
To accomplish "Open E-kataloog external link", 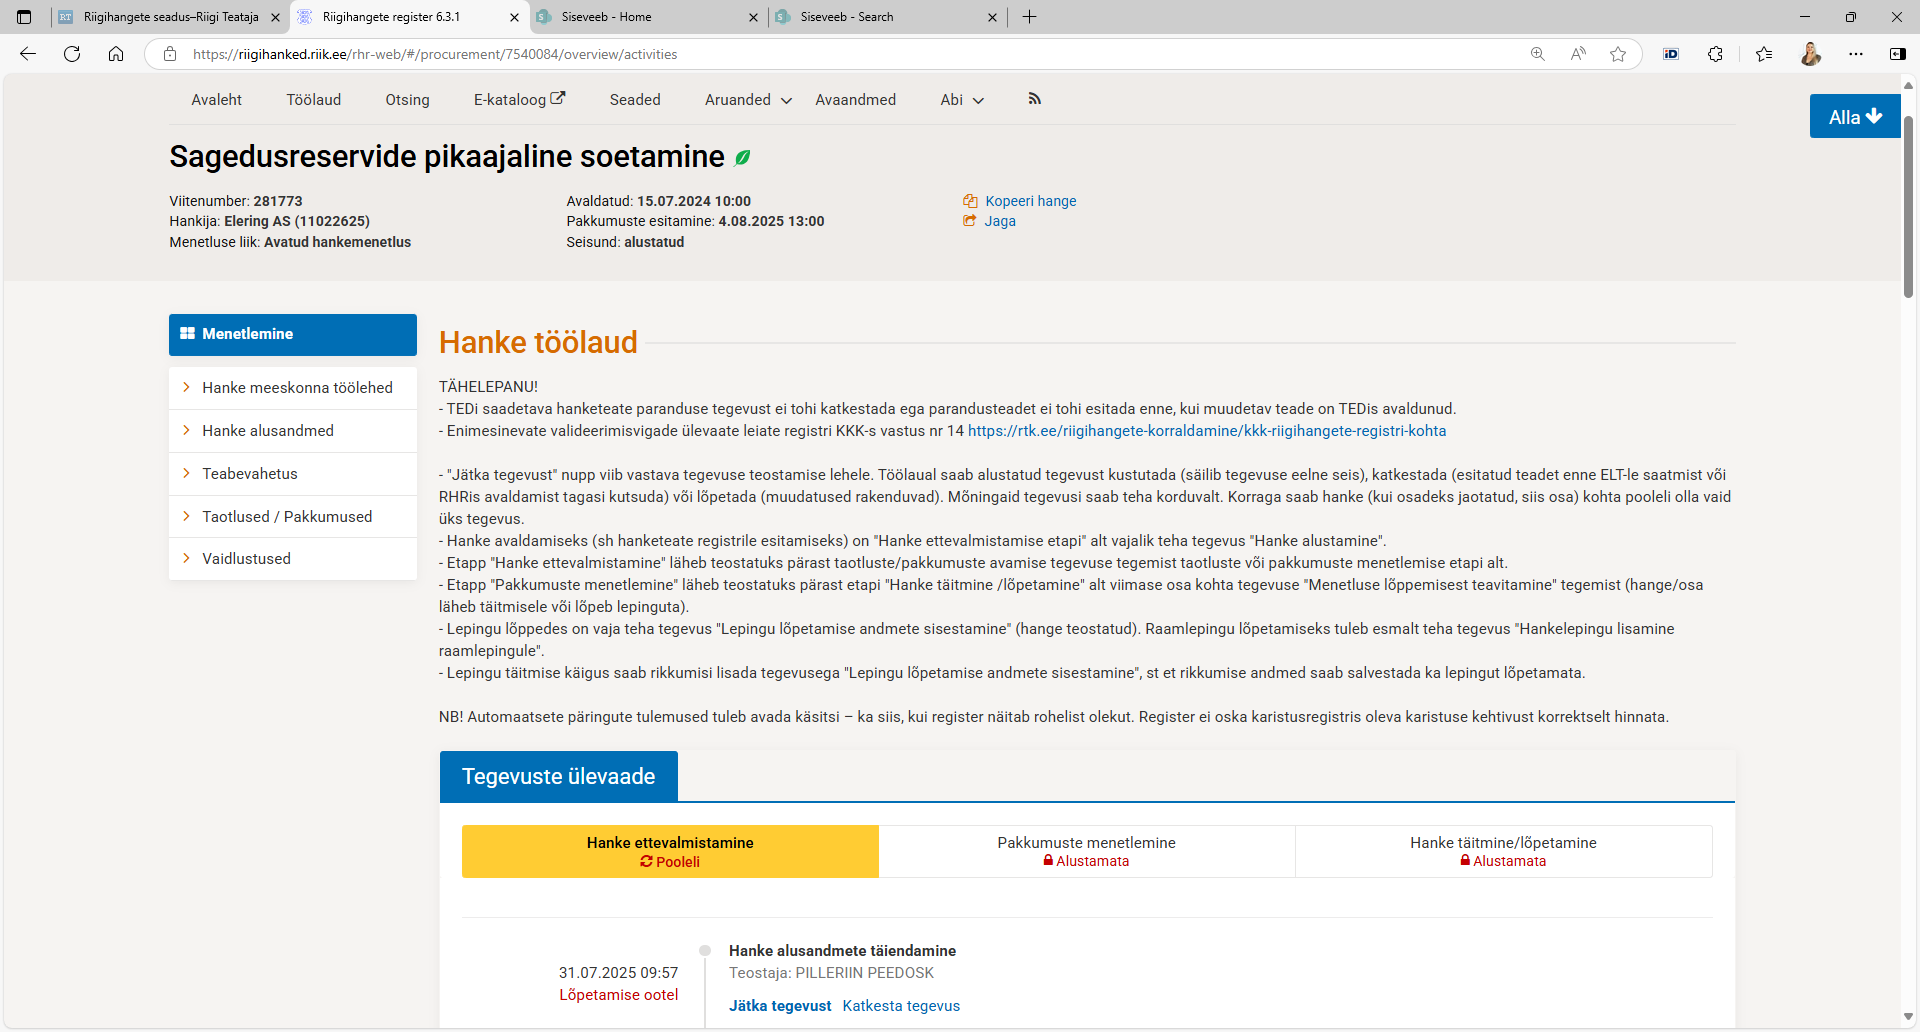I will (x=520, y=100).
